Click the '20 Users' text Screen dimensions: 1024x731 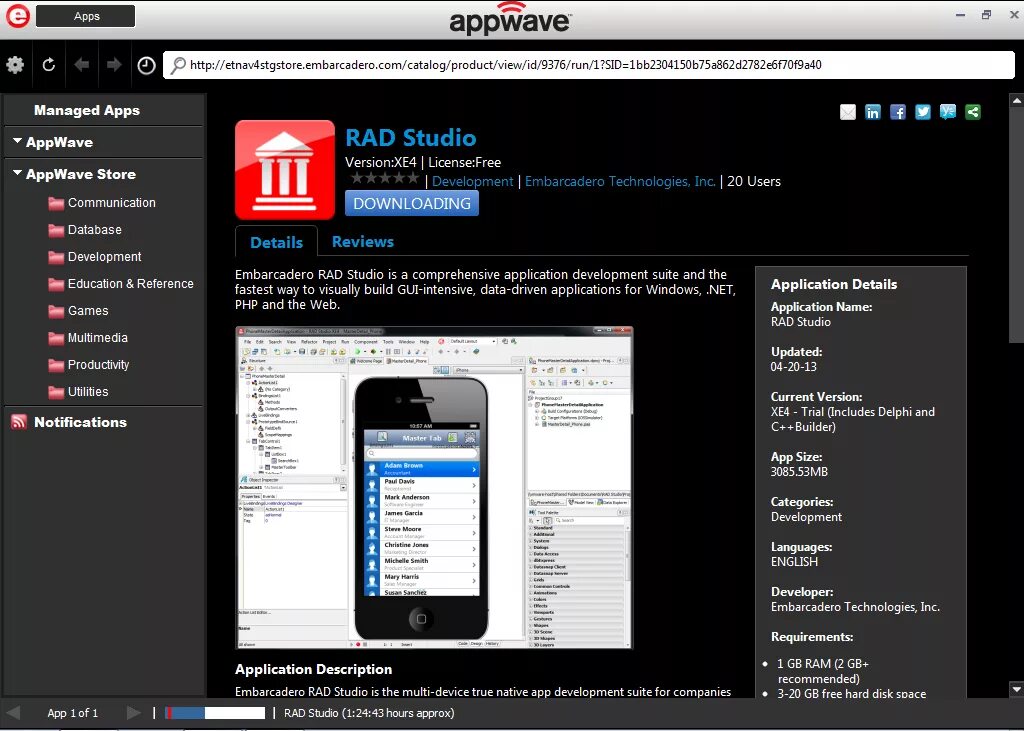pos(754,182)
